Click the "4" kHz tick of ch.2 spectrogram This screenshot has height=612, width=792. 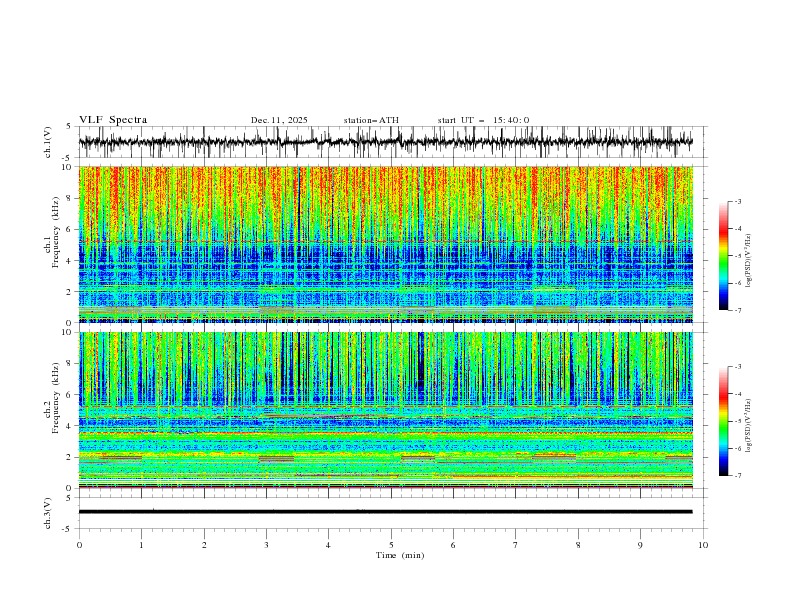(69, 426)
